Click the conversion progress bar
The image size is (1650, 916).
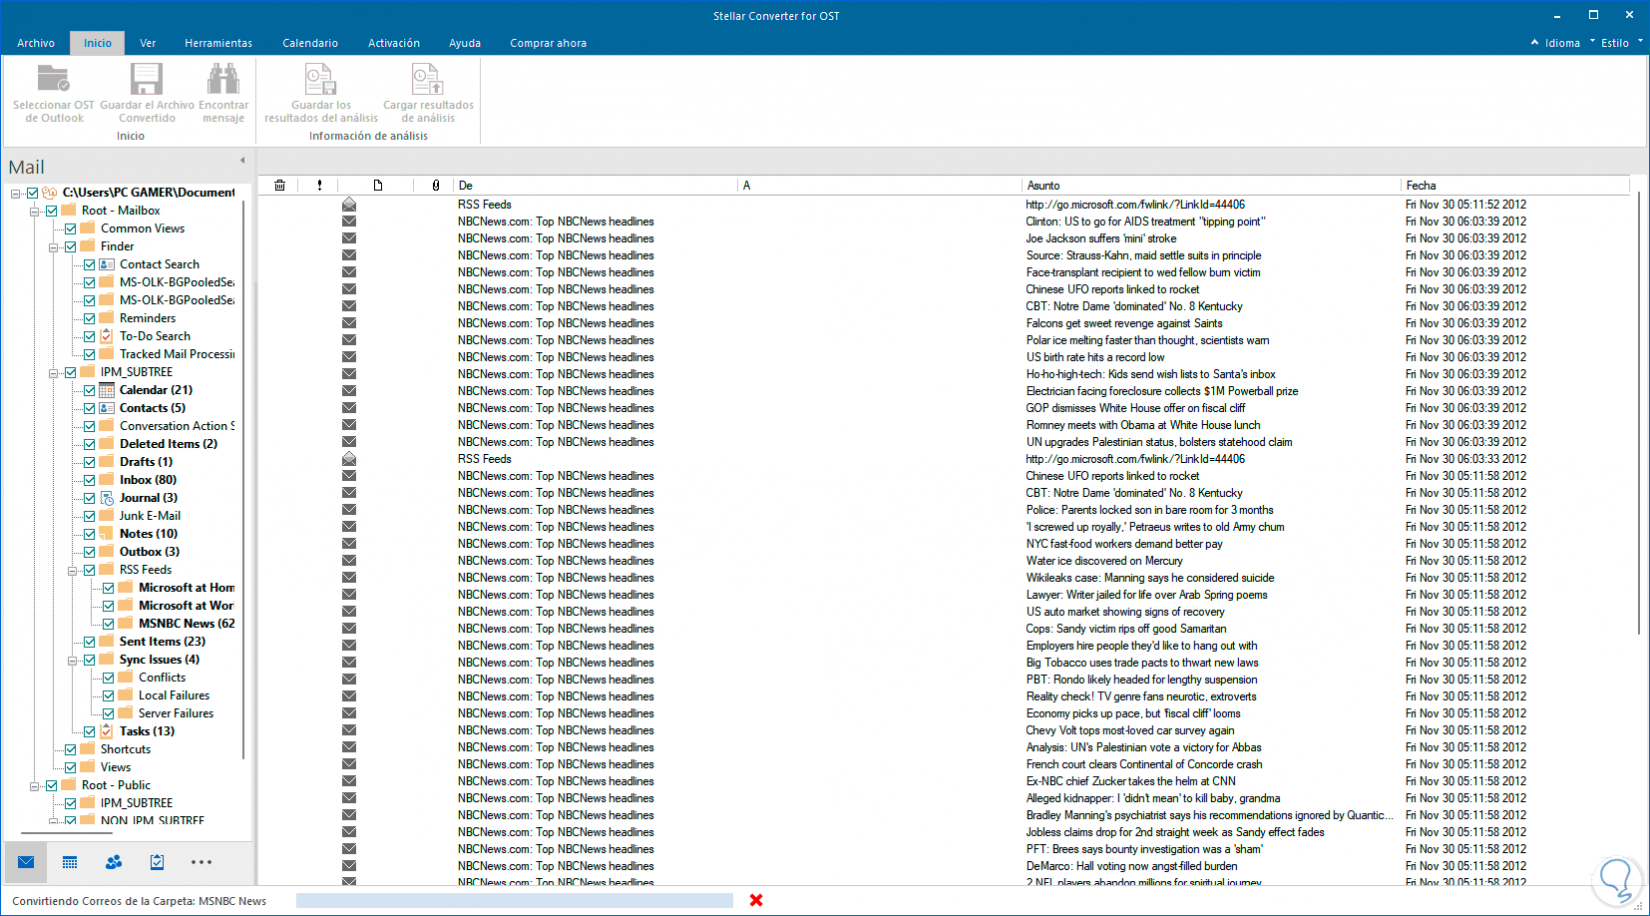(x=514, y=900)
